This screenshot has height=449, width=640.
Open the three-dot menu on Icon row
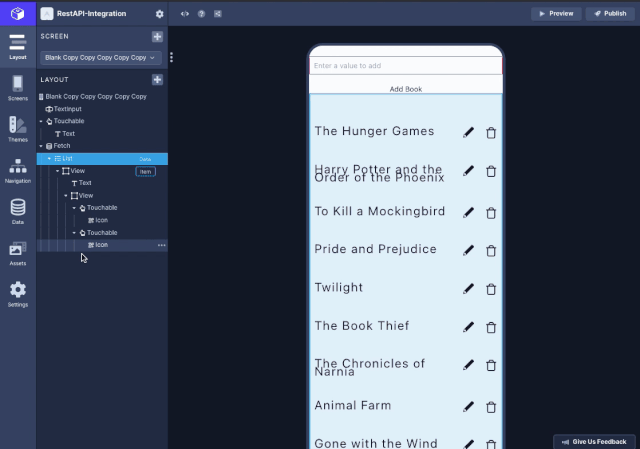click(x=162, y=245)
